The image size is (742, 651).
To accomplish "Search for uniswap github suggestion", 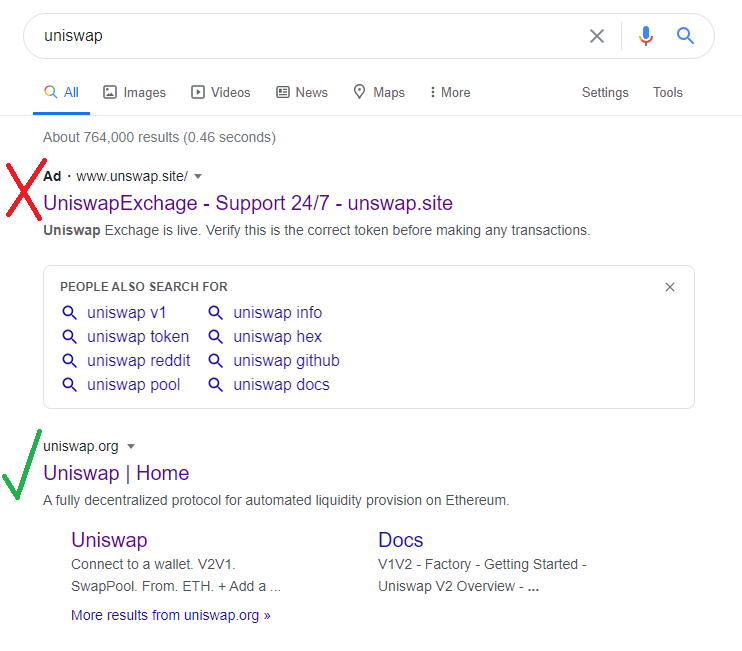I will 286,361.
